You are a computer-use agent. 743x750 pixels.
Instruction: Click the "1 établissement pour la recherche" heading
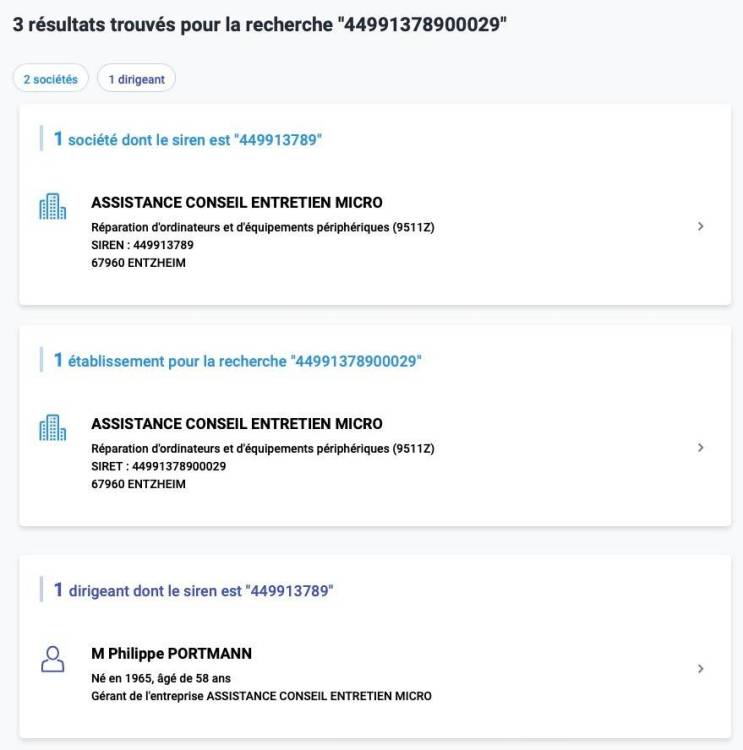coord(238,361)
